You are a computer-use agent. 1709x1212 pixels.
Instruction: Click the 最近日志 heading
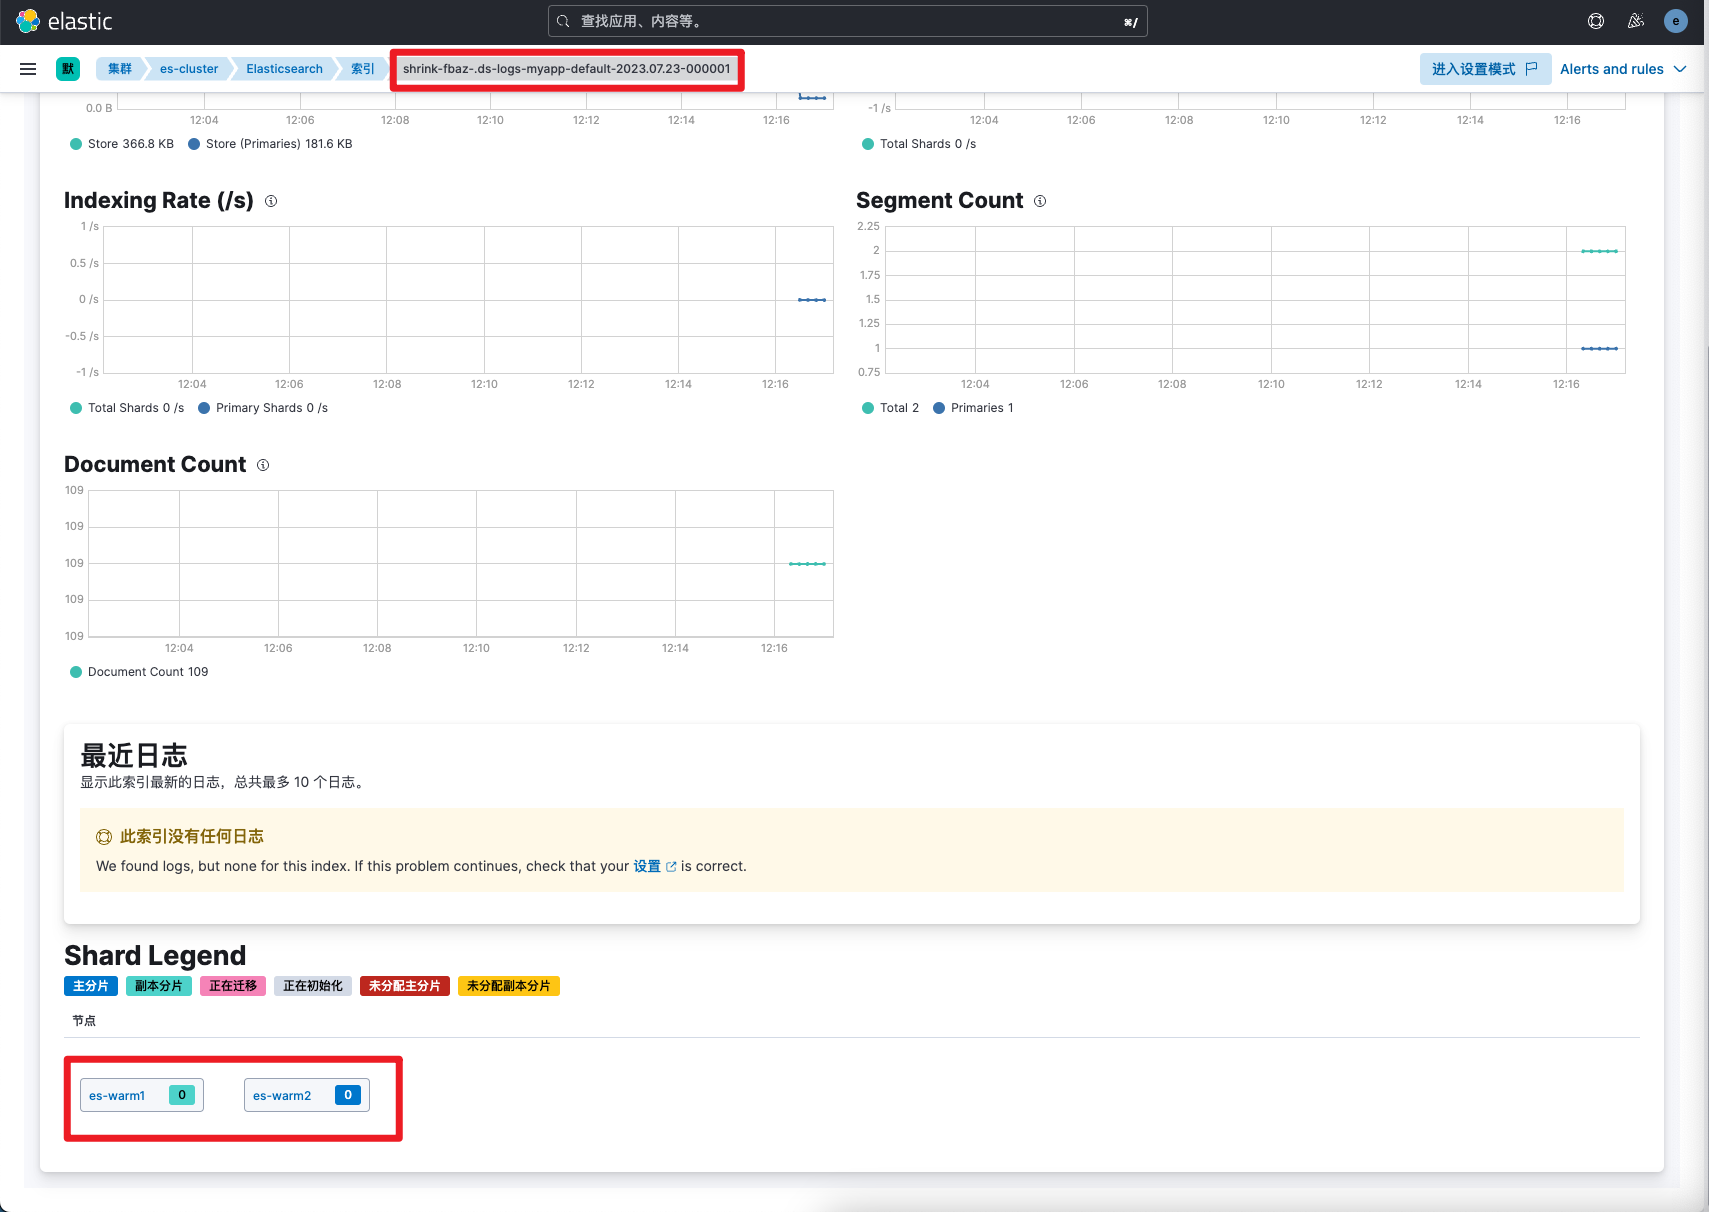[134, 755]
